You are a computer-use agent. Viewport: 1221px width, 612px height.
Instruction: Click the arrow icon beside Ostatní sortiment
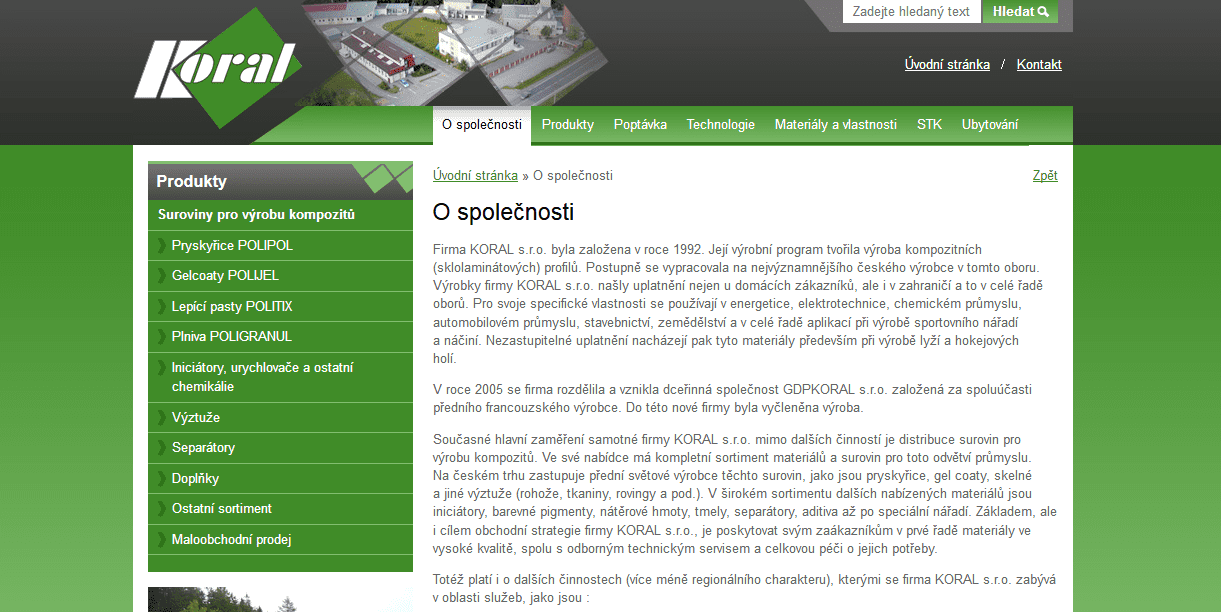(x=161, y=508)
